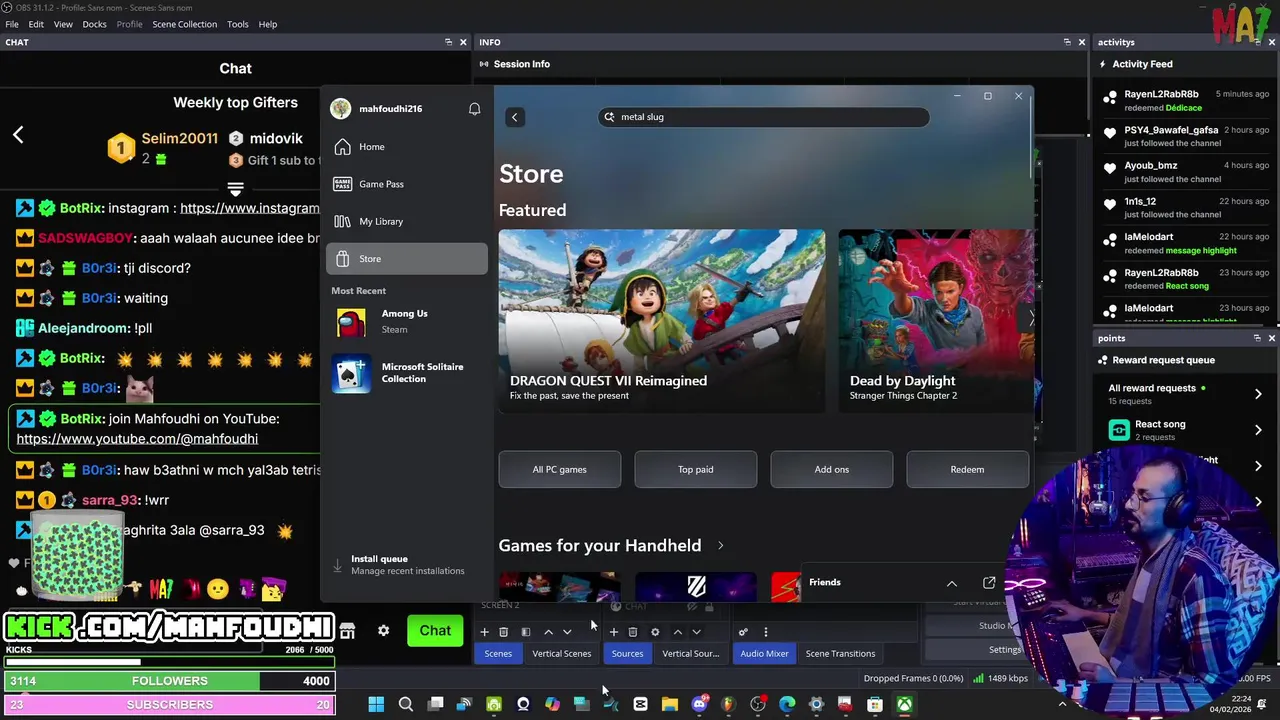The height and width of the screenshot is (720, 1280).
Task: Open Home in Xbox sidebar
Action: click(407, 147)
